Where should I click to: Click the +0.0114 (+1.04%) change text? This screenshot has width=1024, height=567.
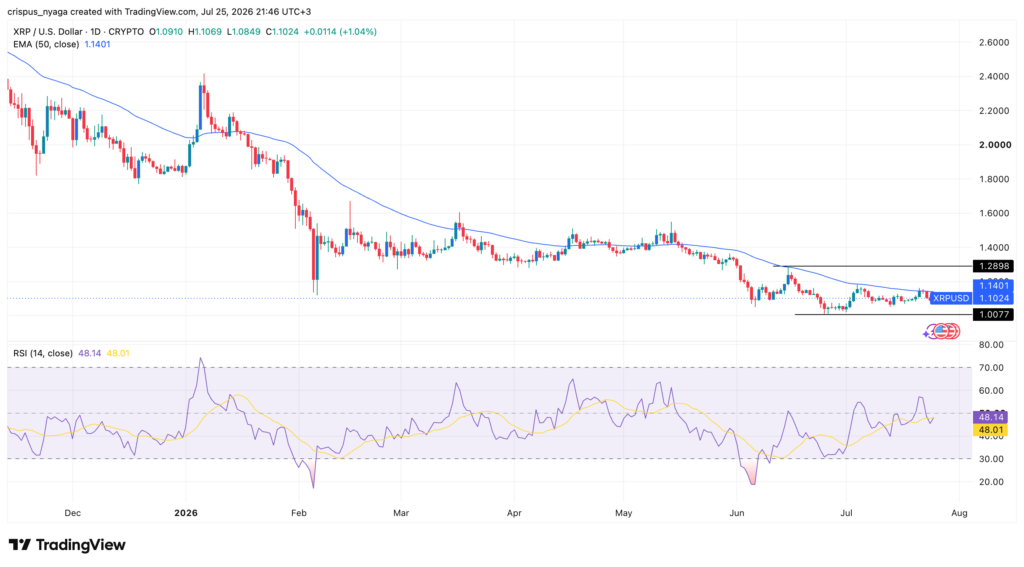coord(340,31)
